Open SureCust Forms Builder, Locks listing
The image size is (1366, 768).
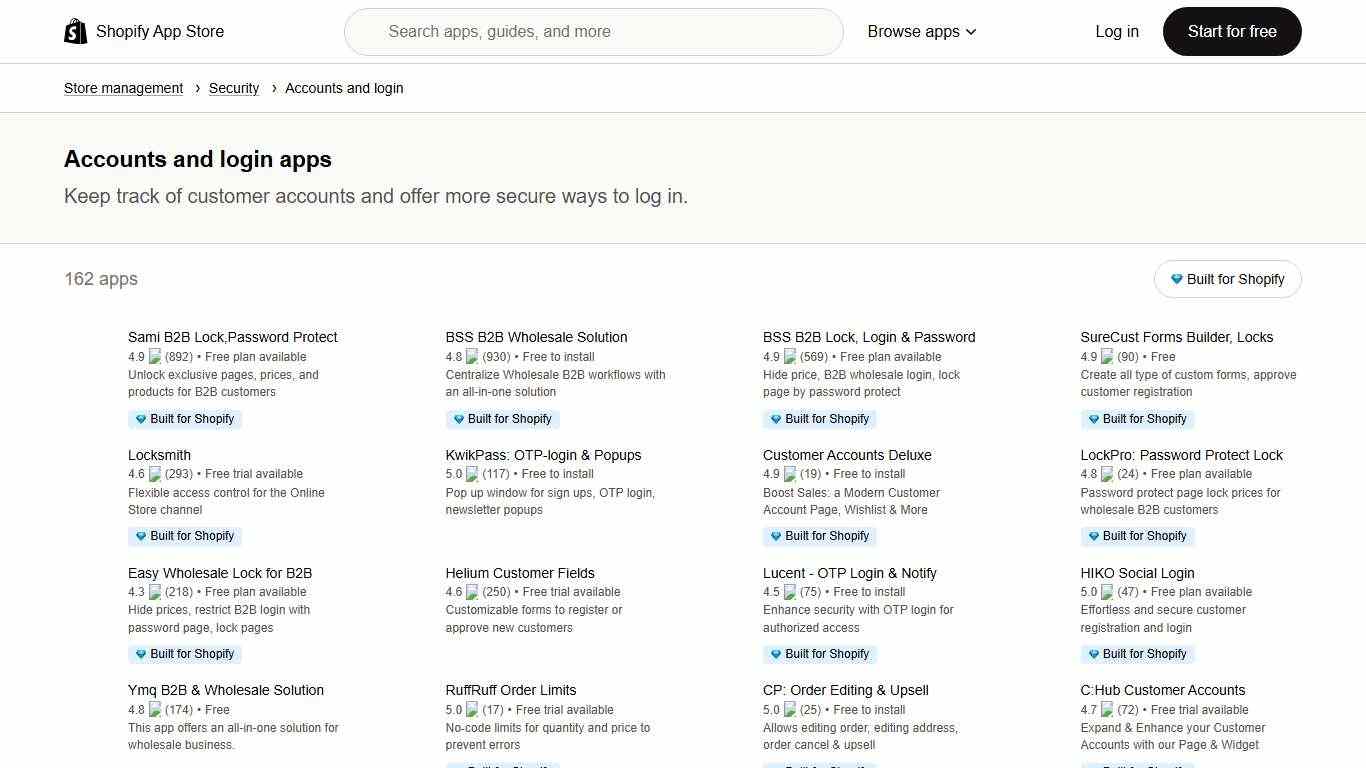coord(1177,337)
